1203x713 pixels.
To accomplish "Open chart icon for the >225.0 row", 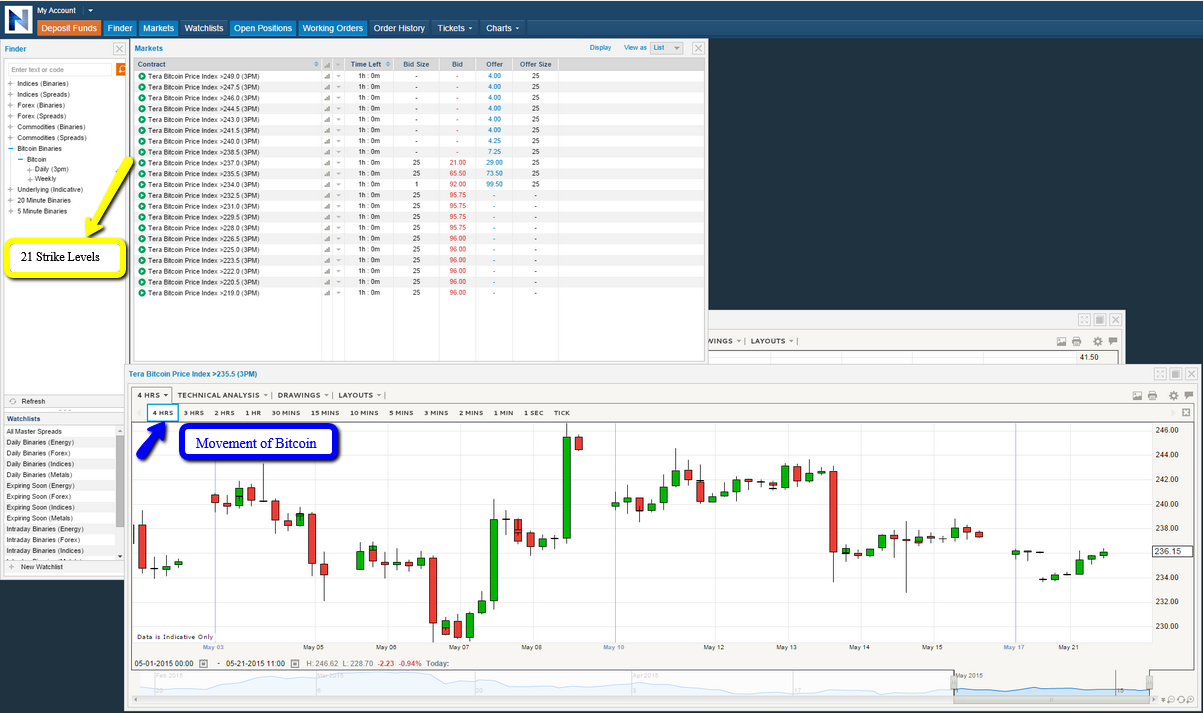I will (327, 250).
